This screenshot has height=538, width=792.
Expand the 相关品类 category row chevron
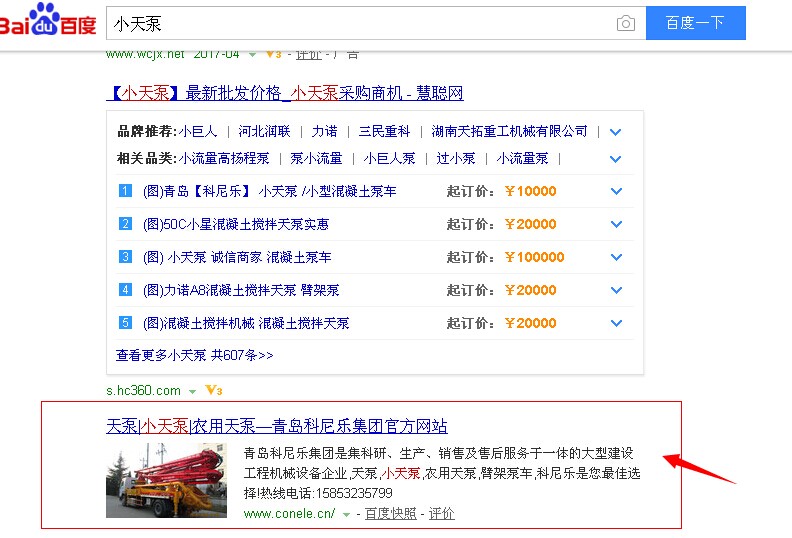pyautogui.click(x=616, y=159)
